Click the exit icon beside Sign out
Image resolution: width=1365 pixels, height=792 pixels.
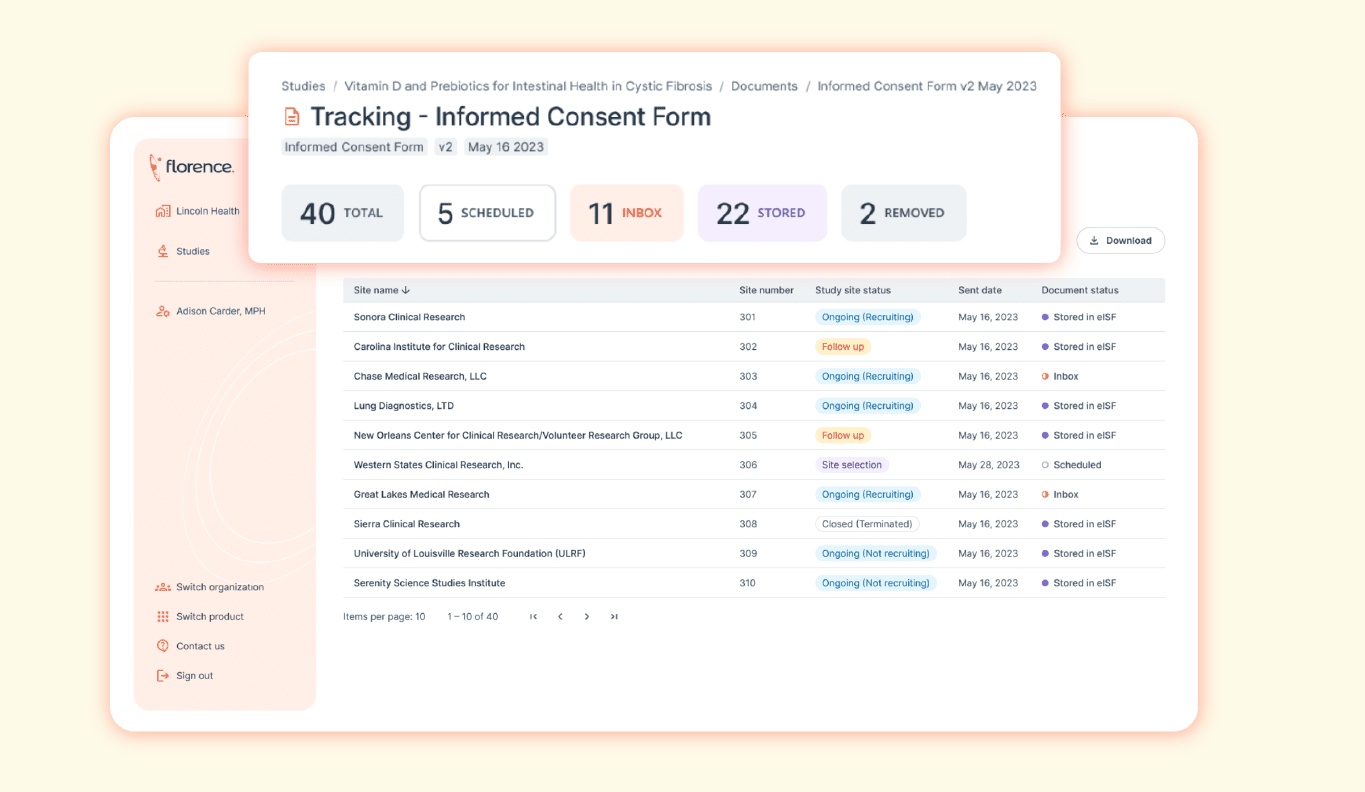coord(163,676)
